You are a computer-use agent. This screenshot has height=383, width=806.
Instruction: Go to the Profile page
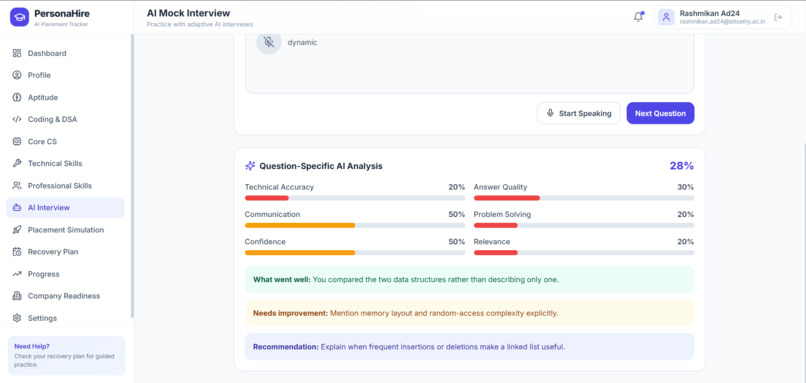click(x=65, y=75)
